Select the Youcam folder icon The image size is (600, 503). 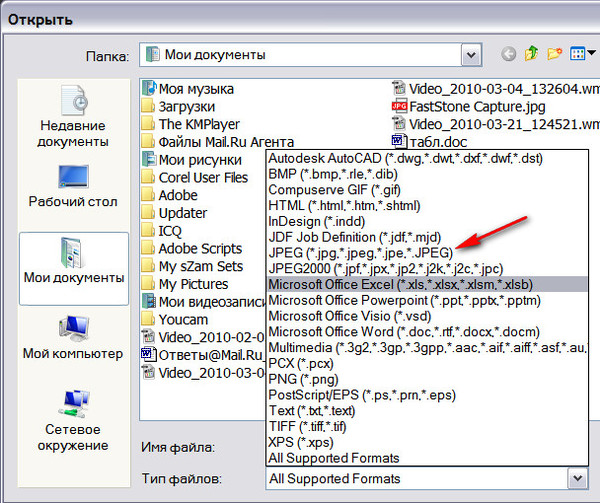coord(148,319)
